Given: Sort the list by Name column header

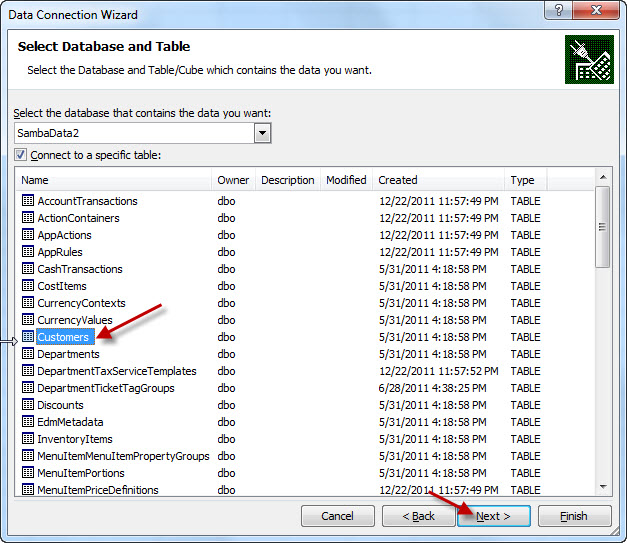Looking at the screenshot, I should coord(114,180).
